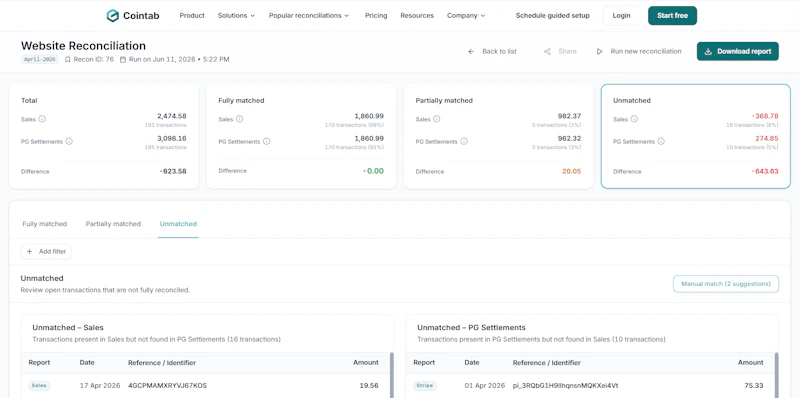Click info icon next to Unmatched Sales
Viewport: 800px width, 398px height.
point(634,119)
